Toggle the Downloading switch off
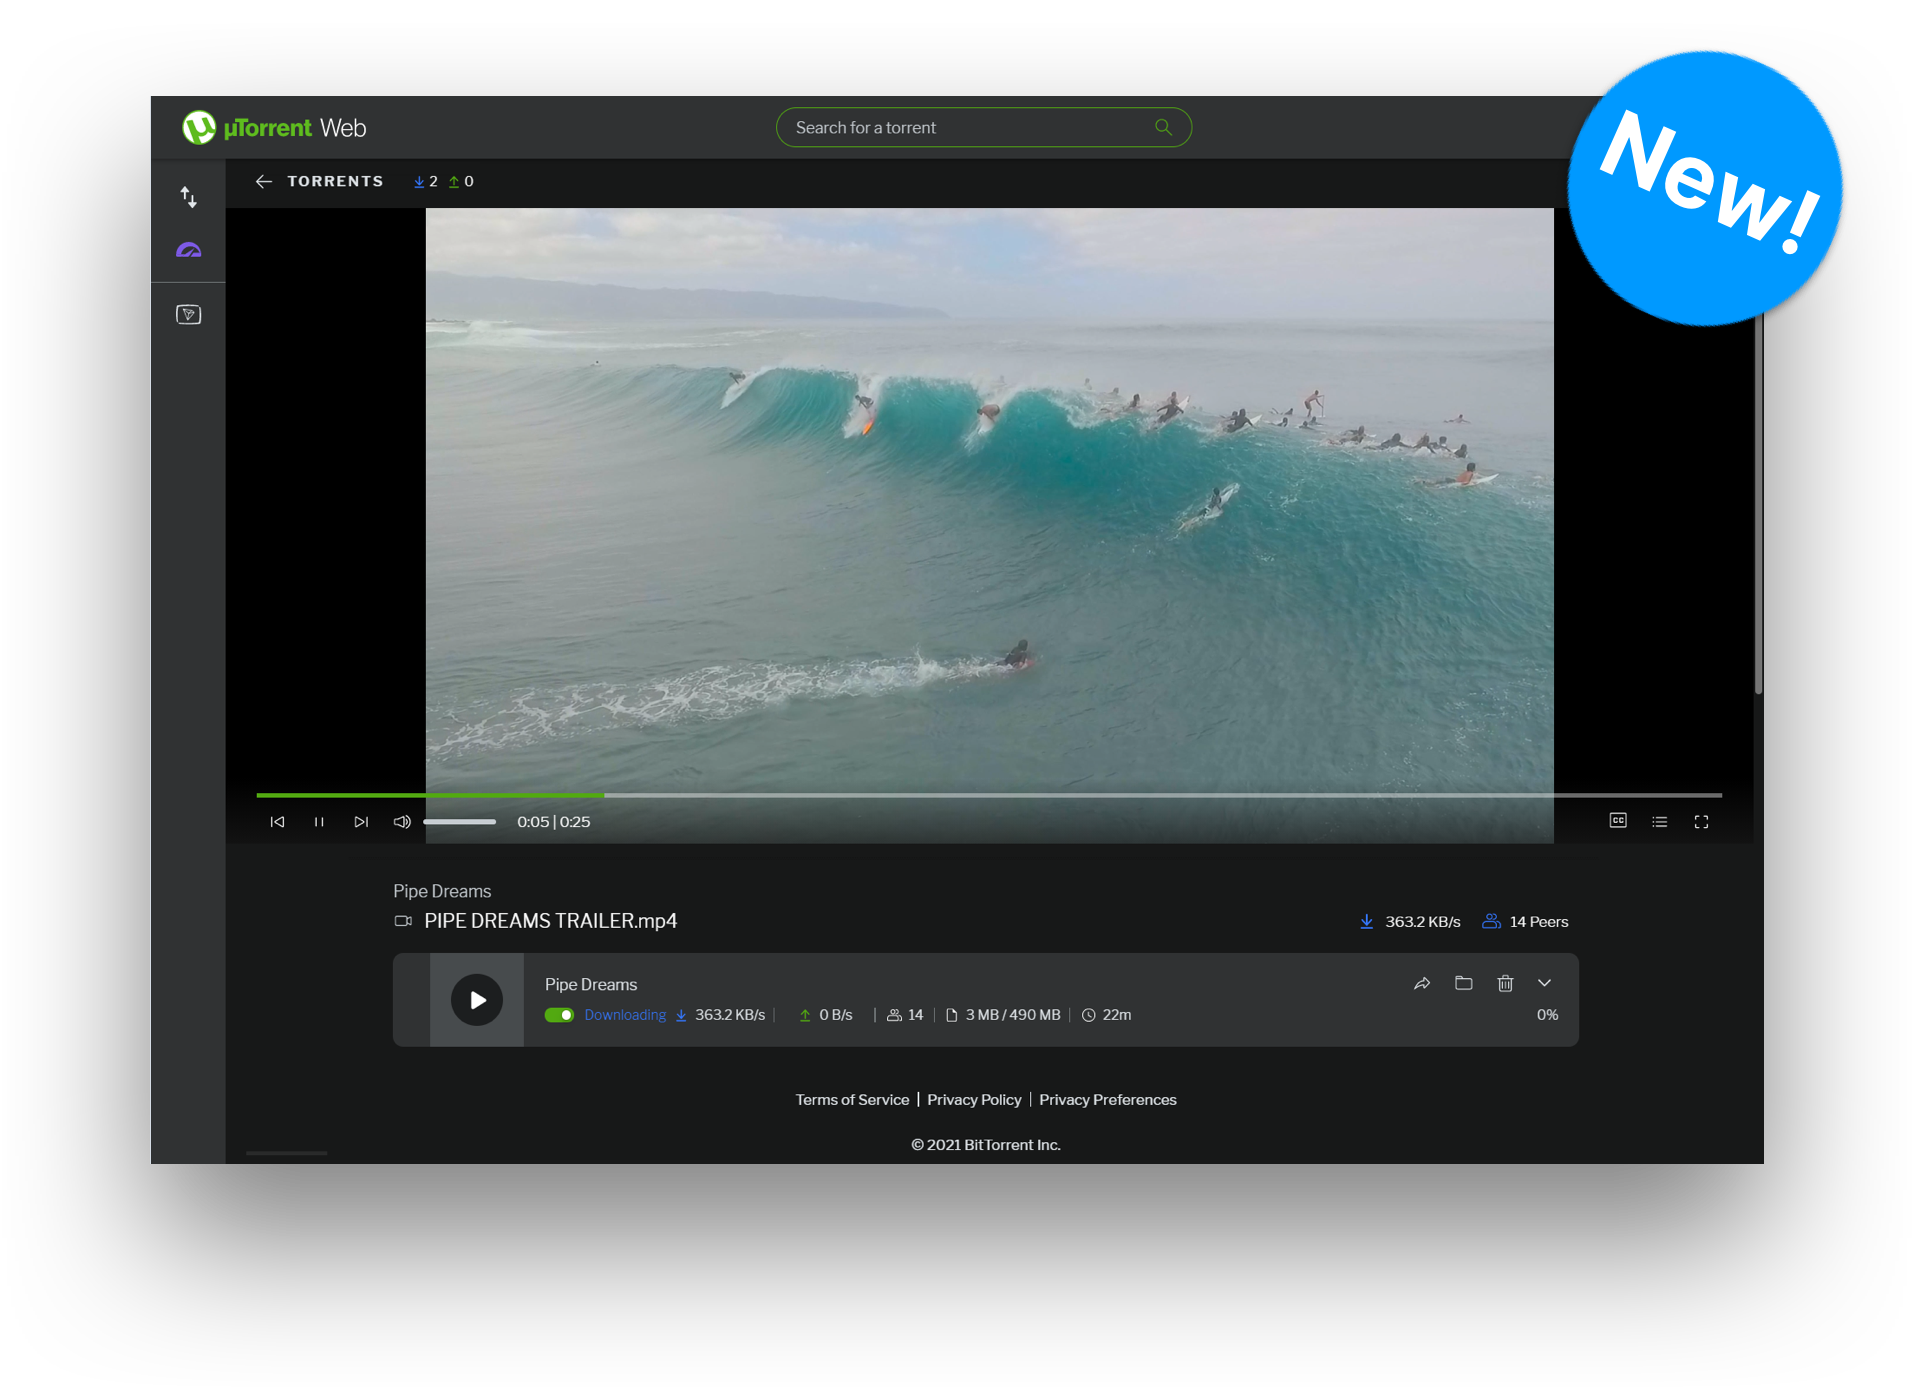The height and width of the screenshot is (1389, 1914). click(x=559, y=1015)
